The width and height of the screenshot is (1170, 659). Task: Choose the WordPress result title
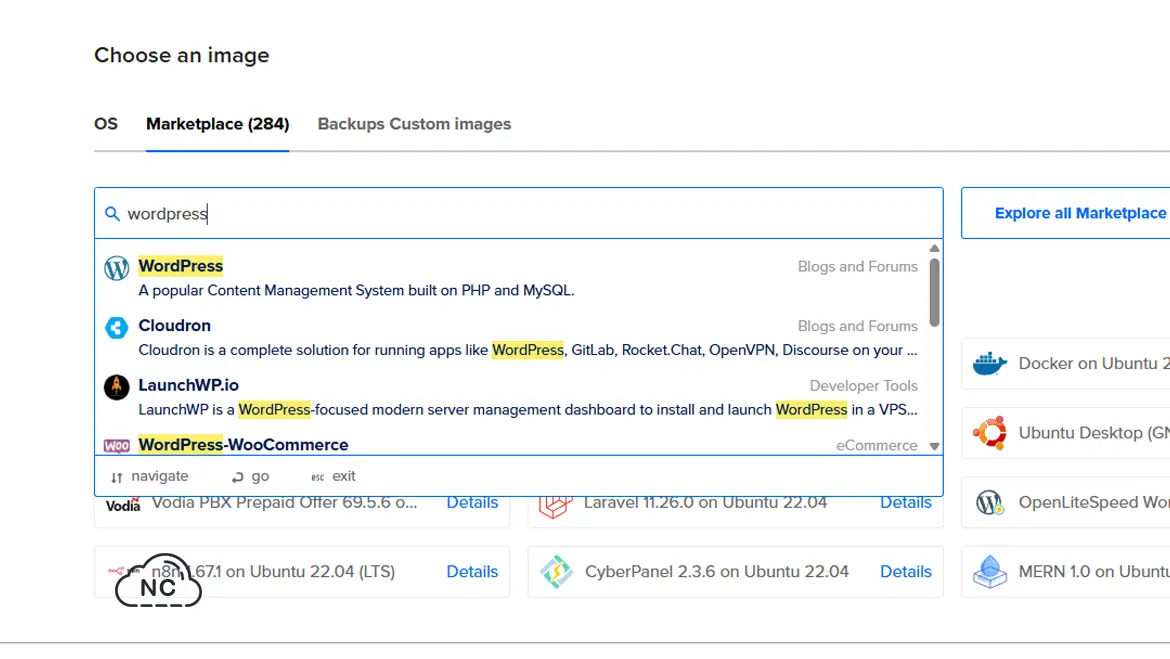click(x=181, y=266)
